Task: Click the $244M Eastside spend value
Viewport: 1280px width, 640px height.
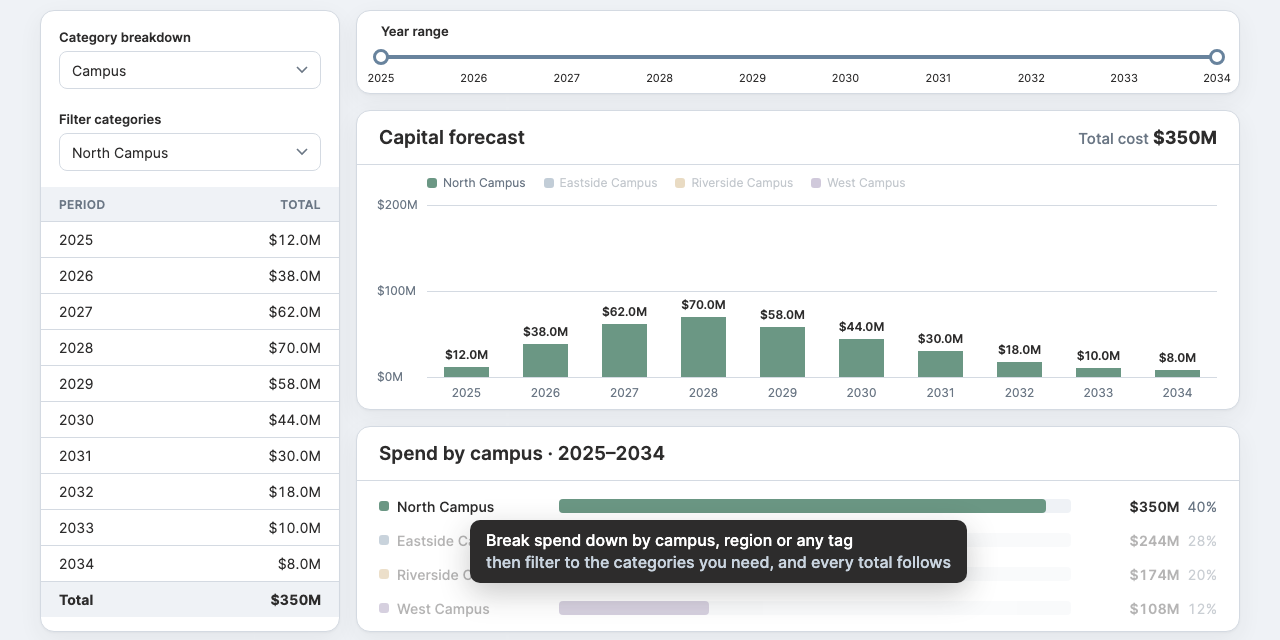Action: [1154, 541]
